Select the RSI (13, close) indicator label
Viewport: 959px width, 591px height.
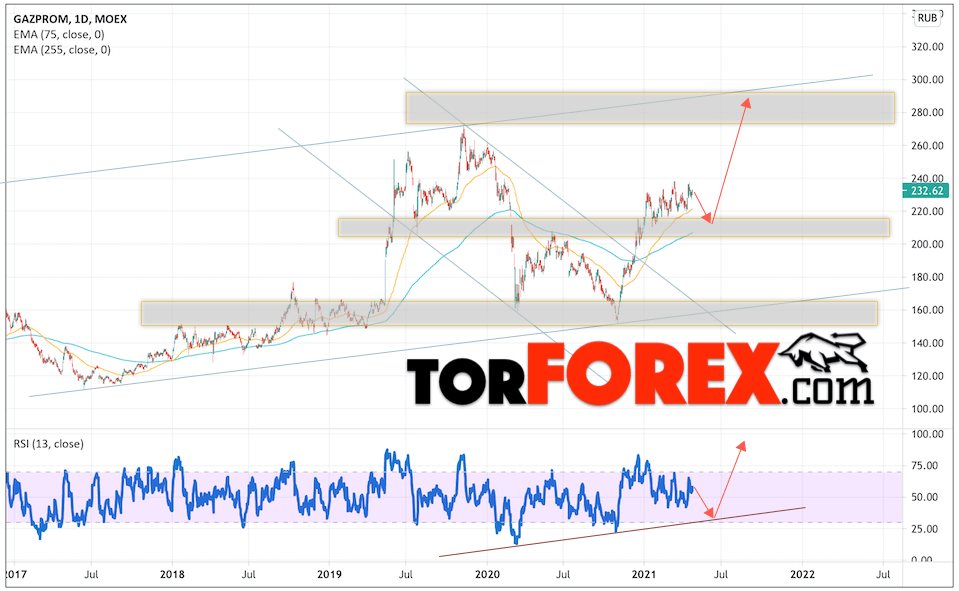pyautogui.click(x=48, y=444)
